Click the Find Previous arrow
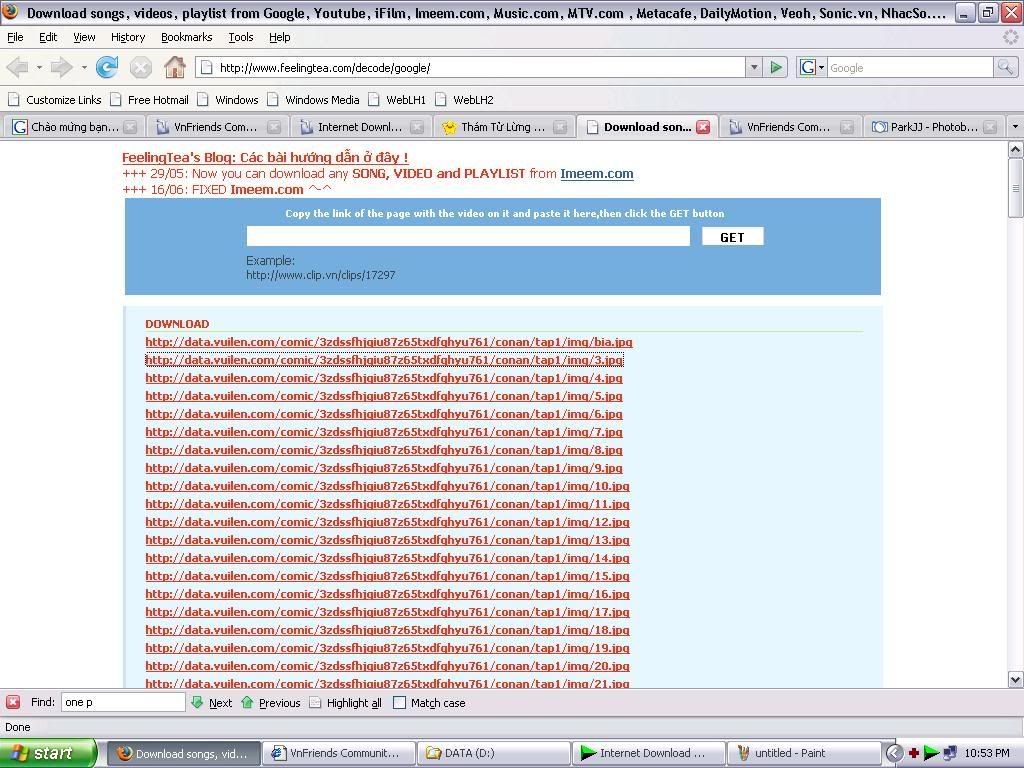The height and width of the screenshot is (768, 1024). (247, 702)
